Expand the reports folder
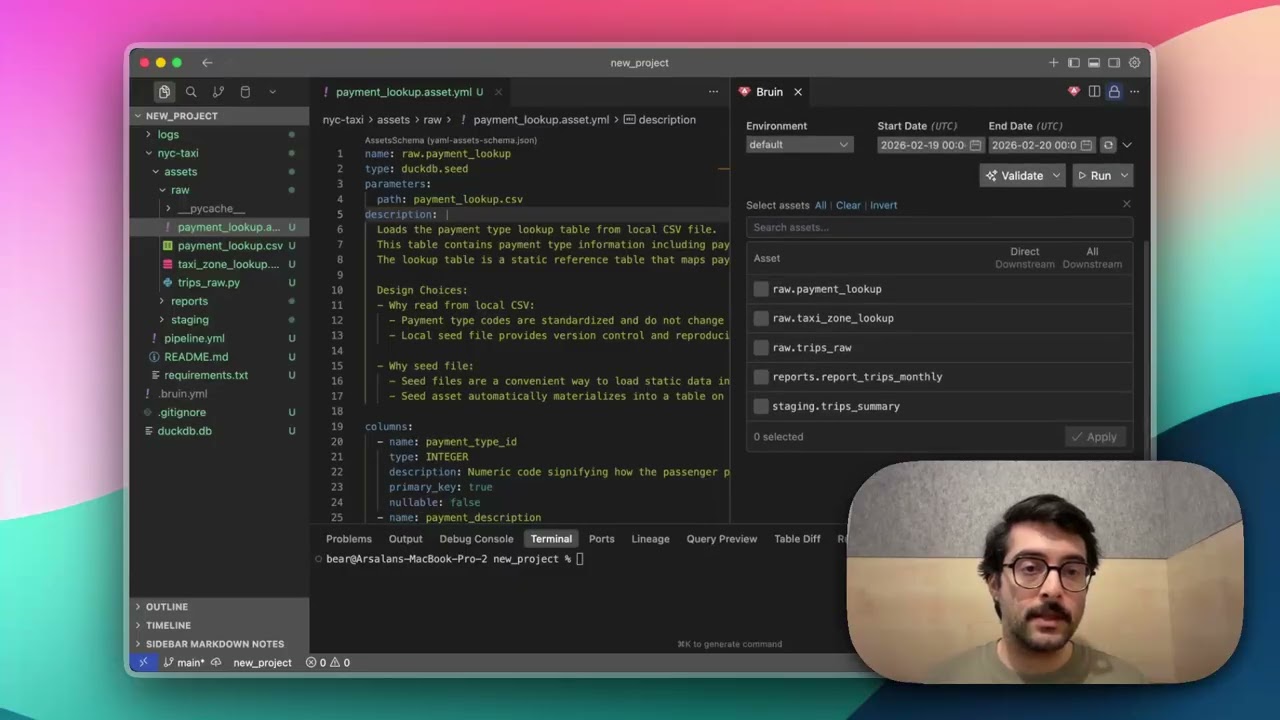 (189, 301)
